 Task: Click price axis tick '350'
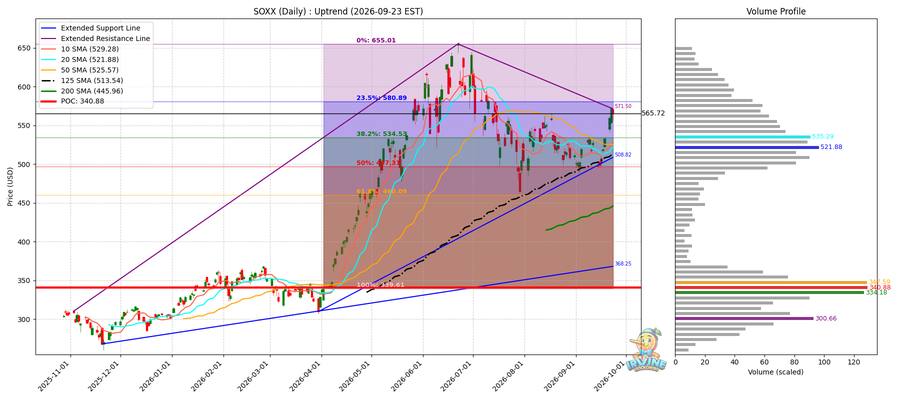tap(26, 281)
